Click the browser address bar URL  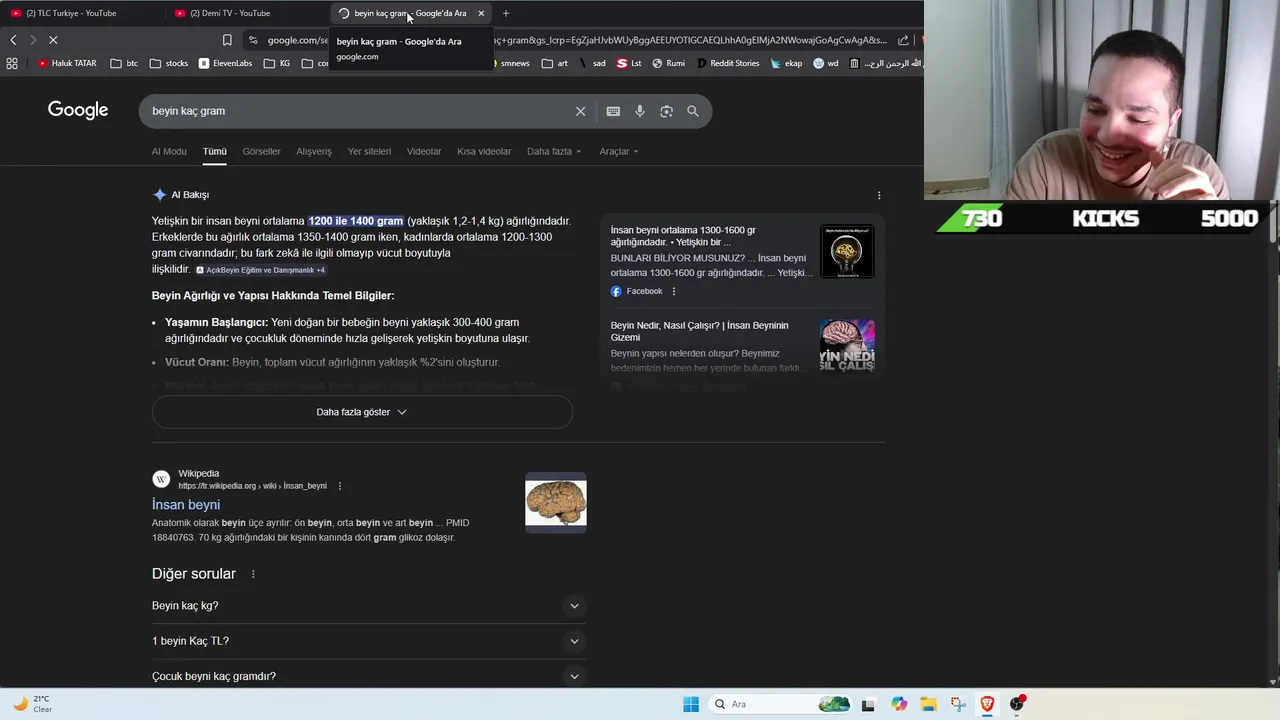pos(575,40)
